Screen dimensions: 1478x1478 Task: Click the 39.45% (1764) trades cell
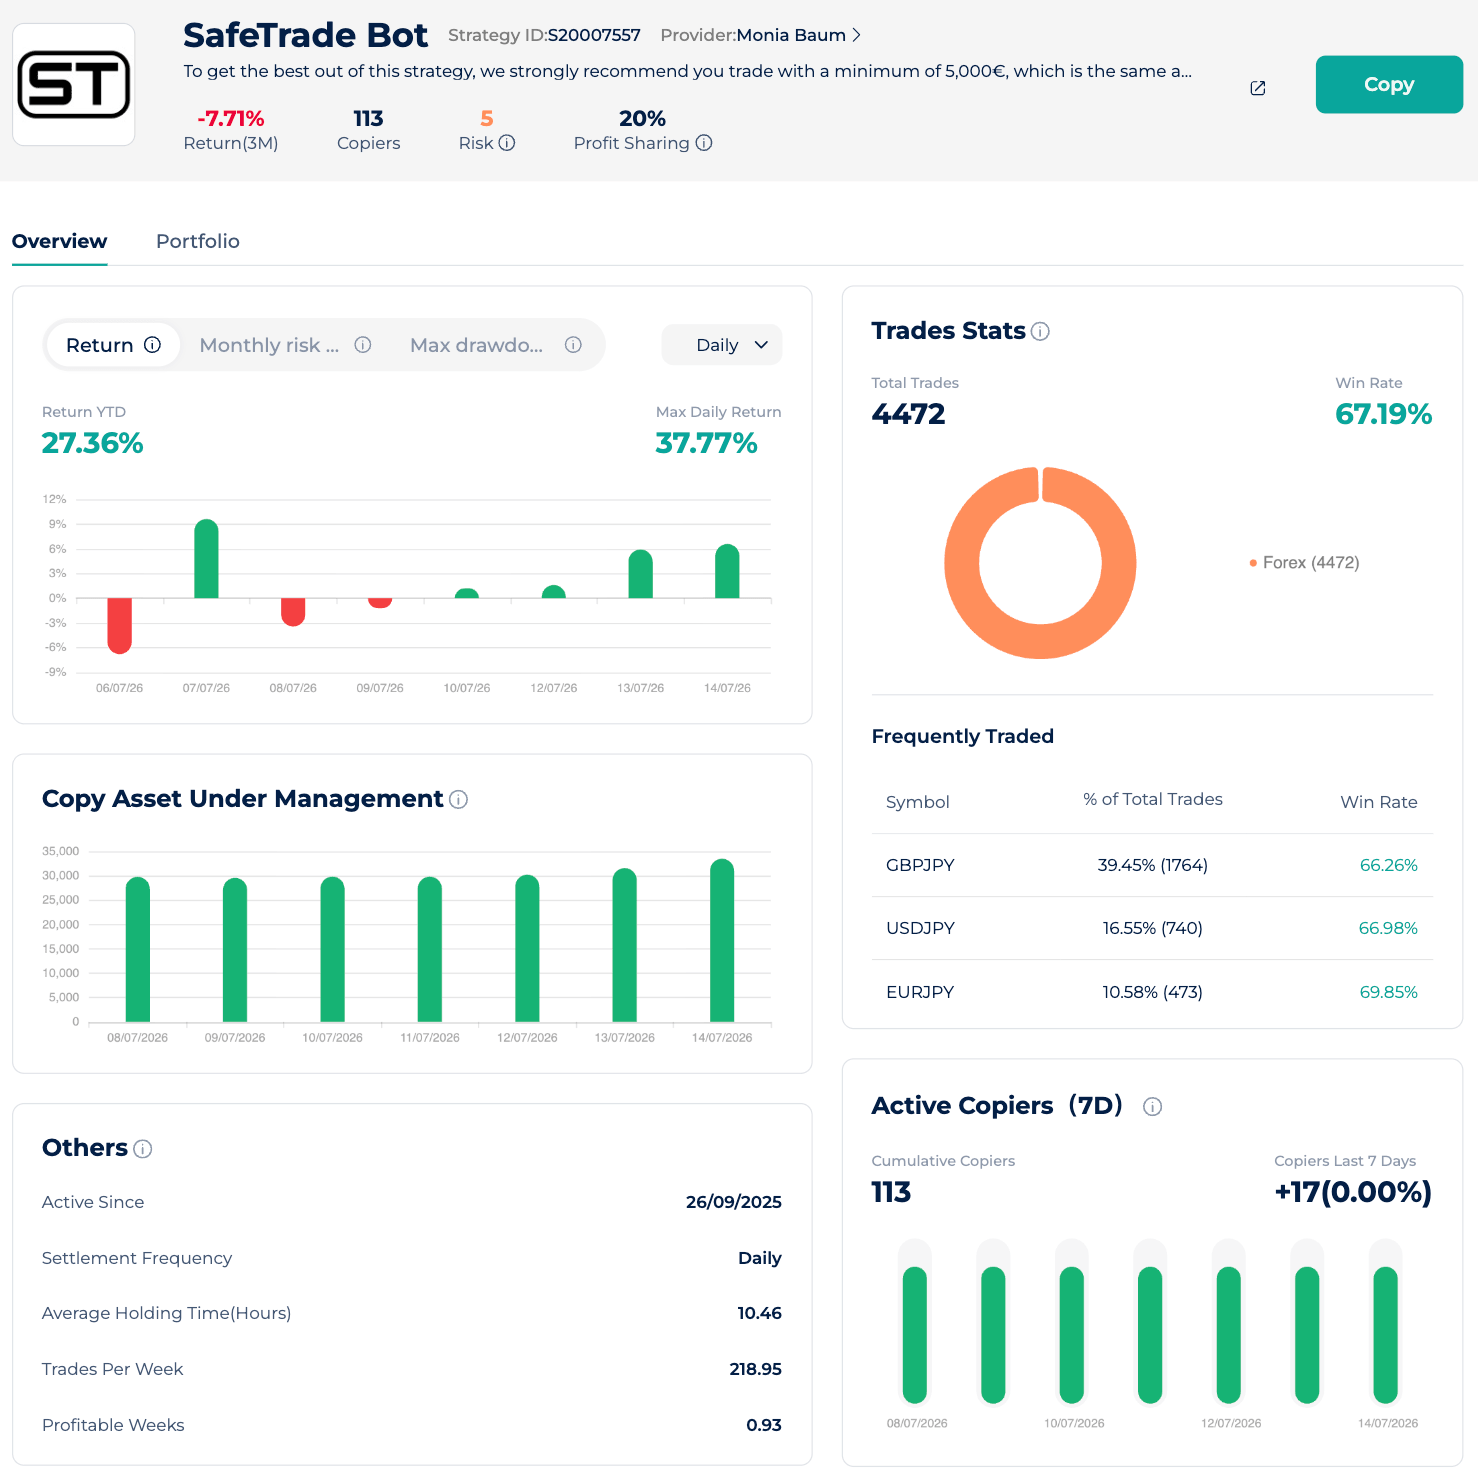point(1152,865)
